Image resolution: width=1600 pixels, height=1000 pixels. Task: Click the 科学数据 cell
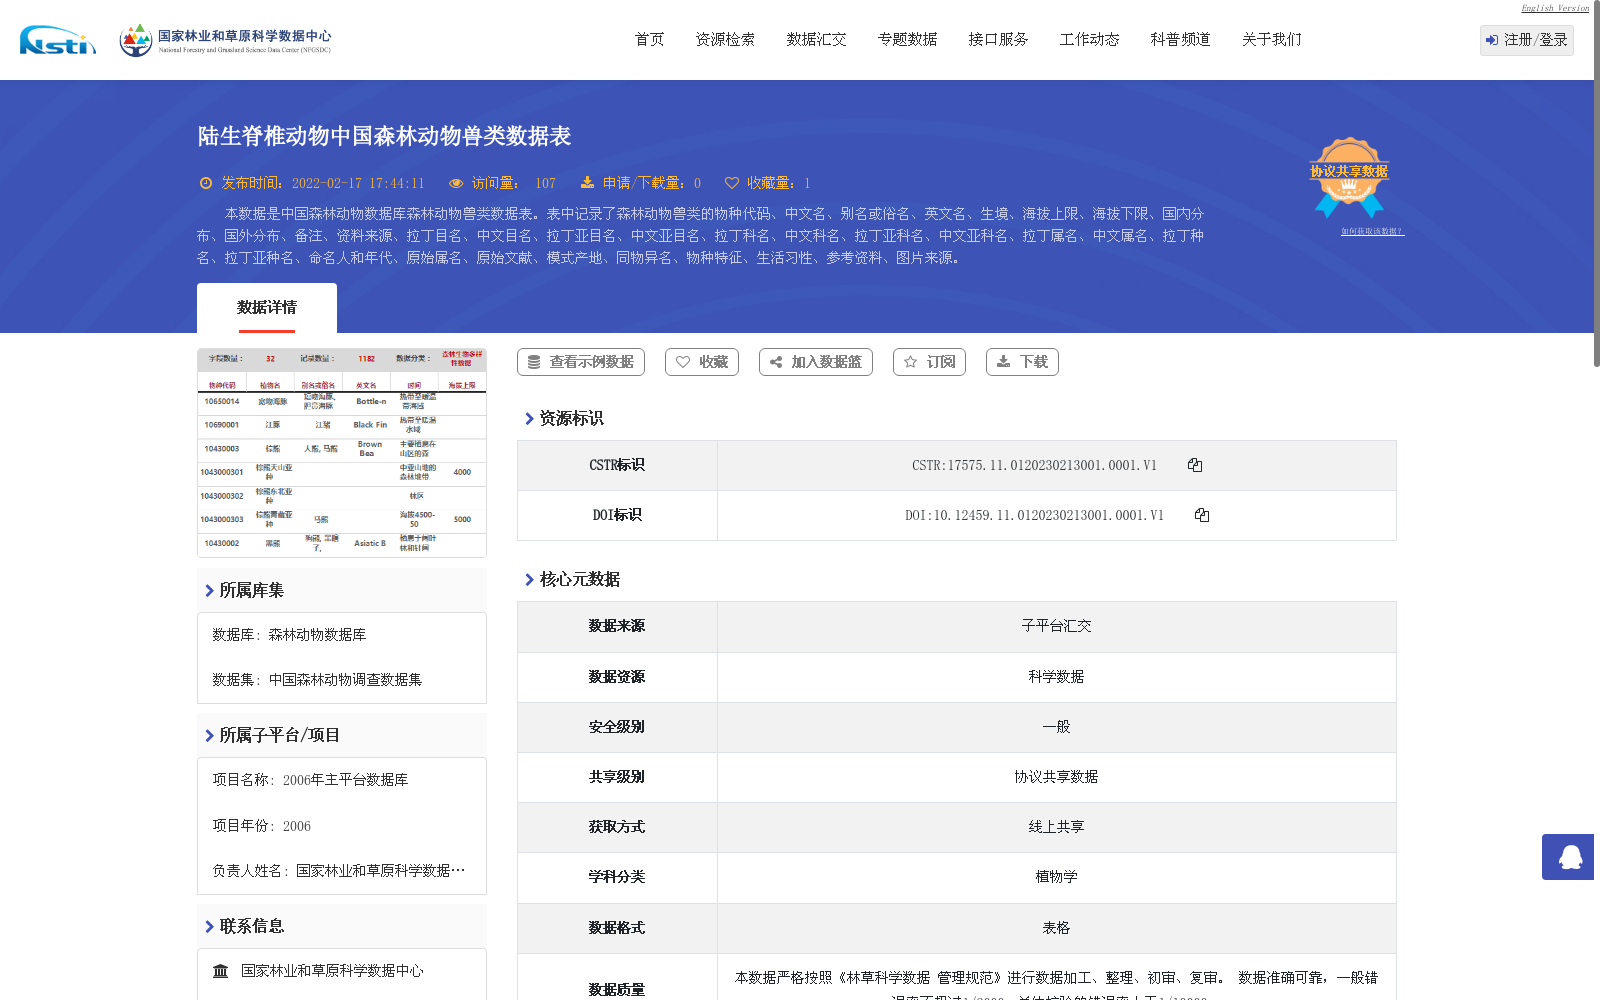point(1057,677)
